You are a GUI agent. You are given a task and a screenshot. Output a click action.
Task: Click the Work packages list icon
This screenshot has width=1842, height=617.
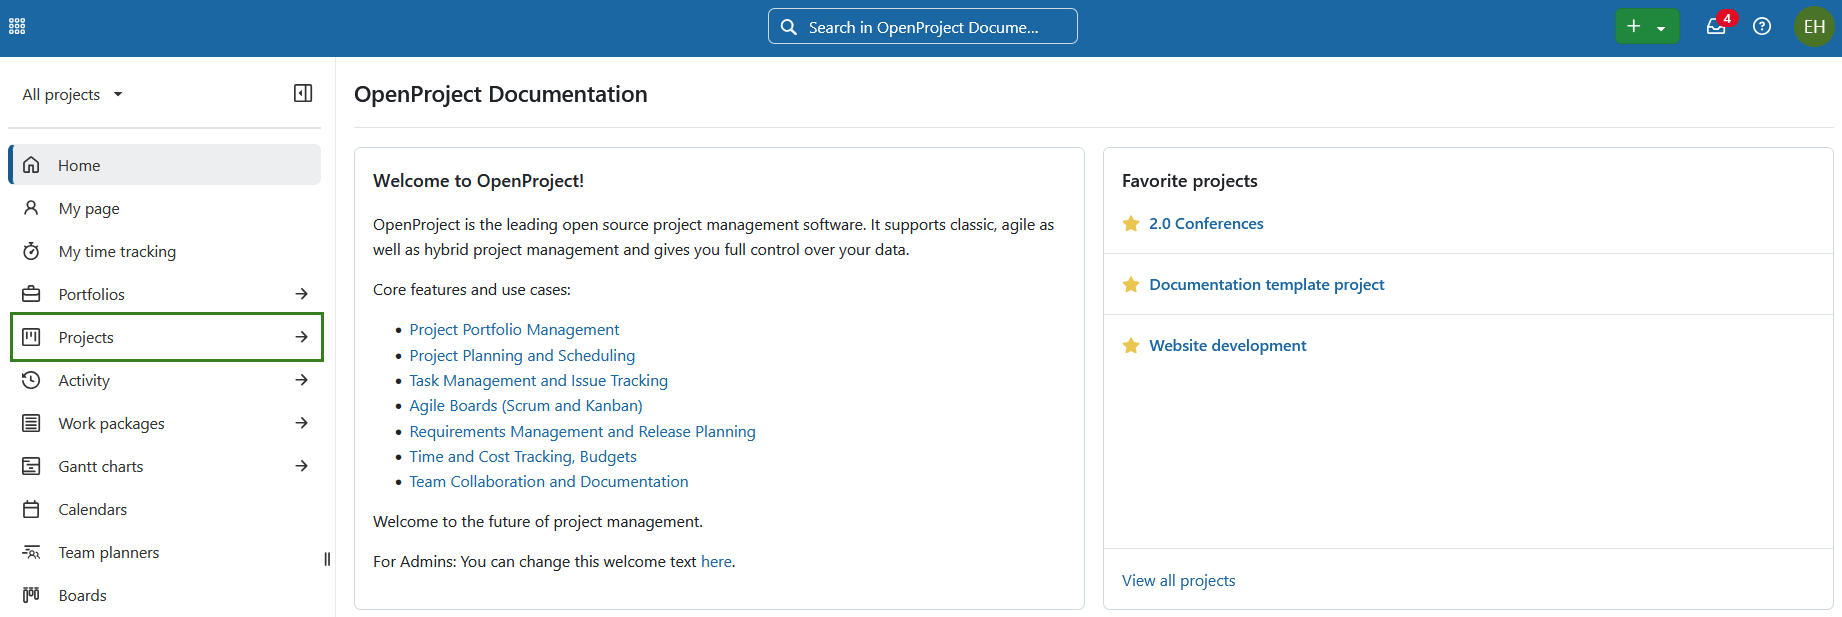coord(31,423)
